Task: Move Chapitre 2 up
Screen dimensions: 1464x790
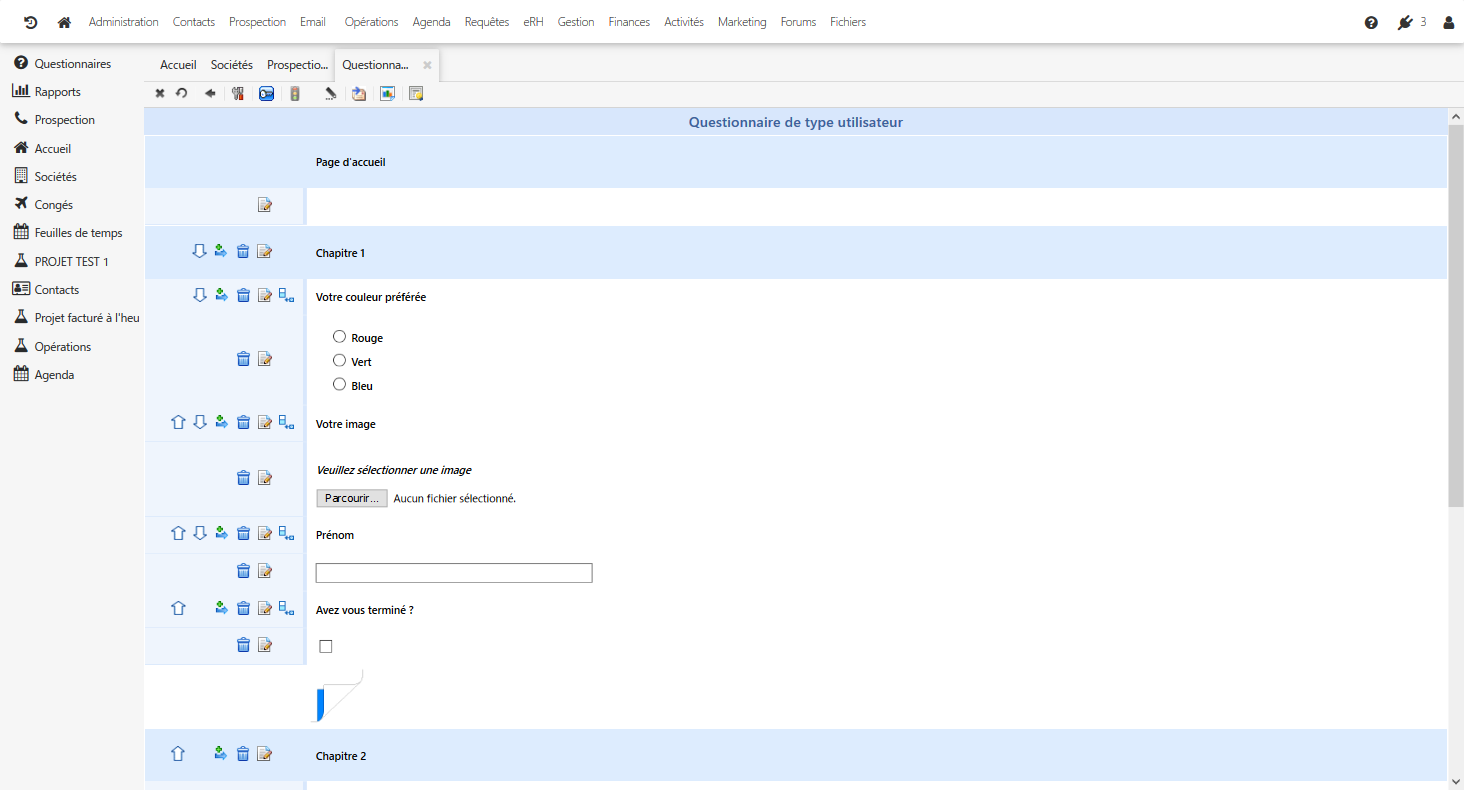Action: pyautogui.click(x=178, y=754)
